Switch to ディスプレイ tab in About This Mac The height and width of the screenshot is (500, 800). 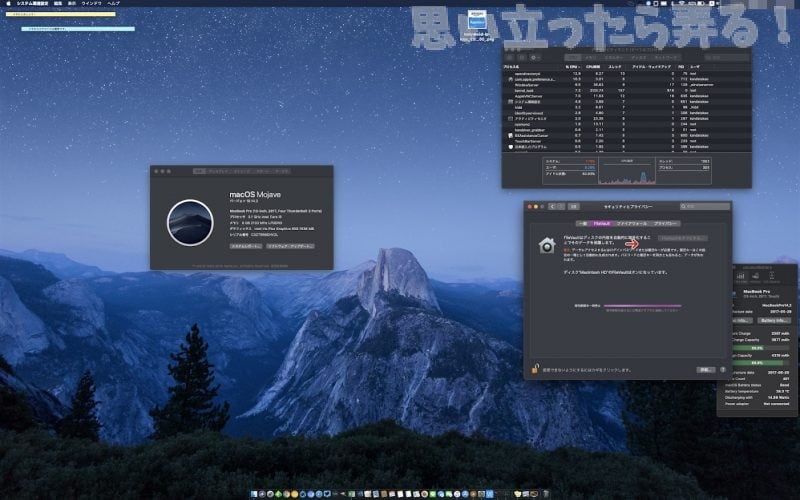click(219, 171)
